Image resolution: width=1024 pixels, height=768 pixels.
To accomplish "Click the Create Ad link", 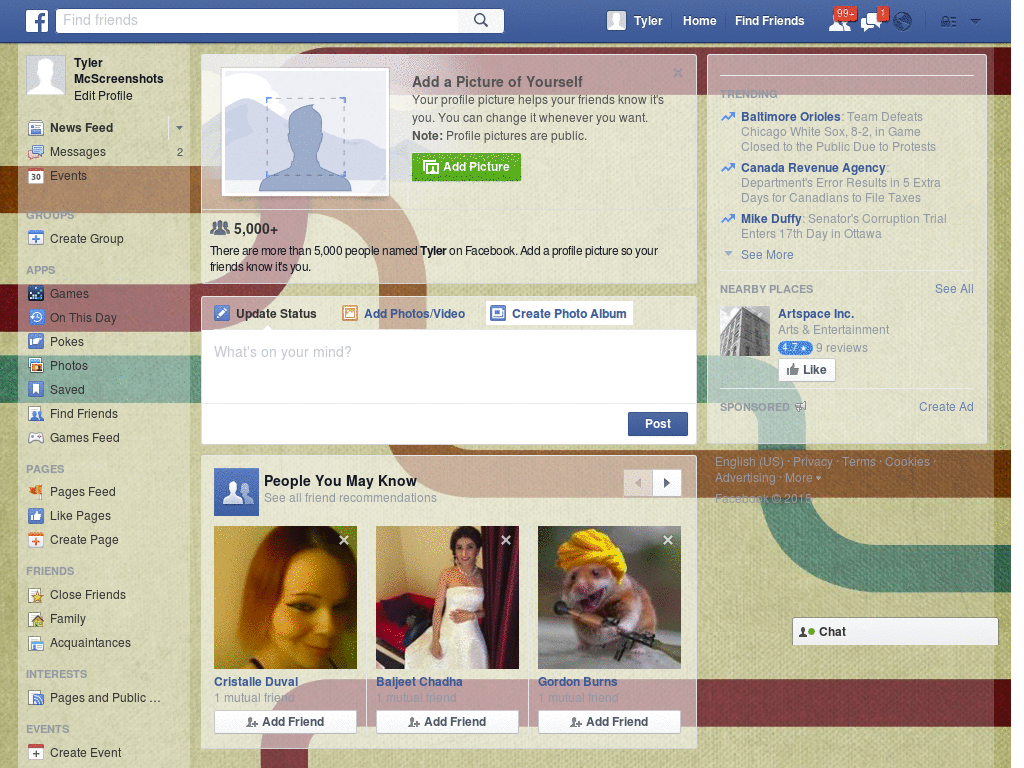I will coord(946,407).
